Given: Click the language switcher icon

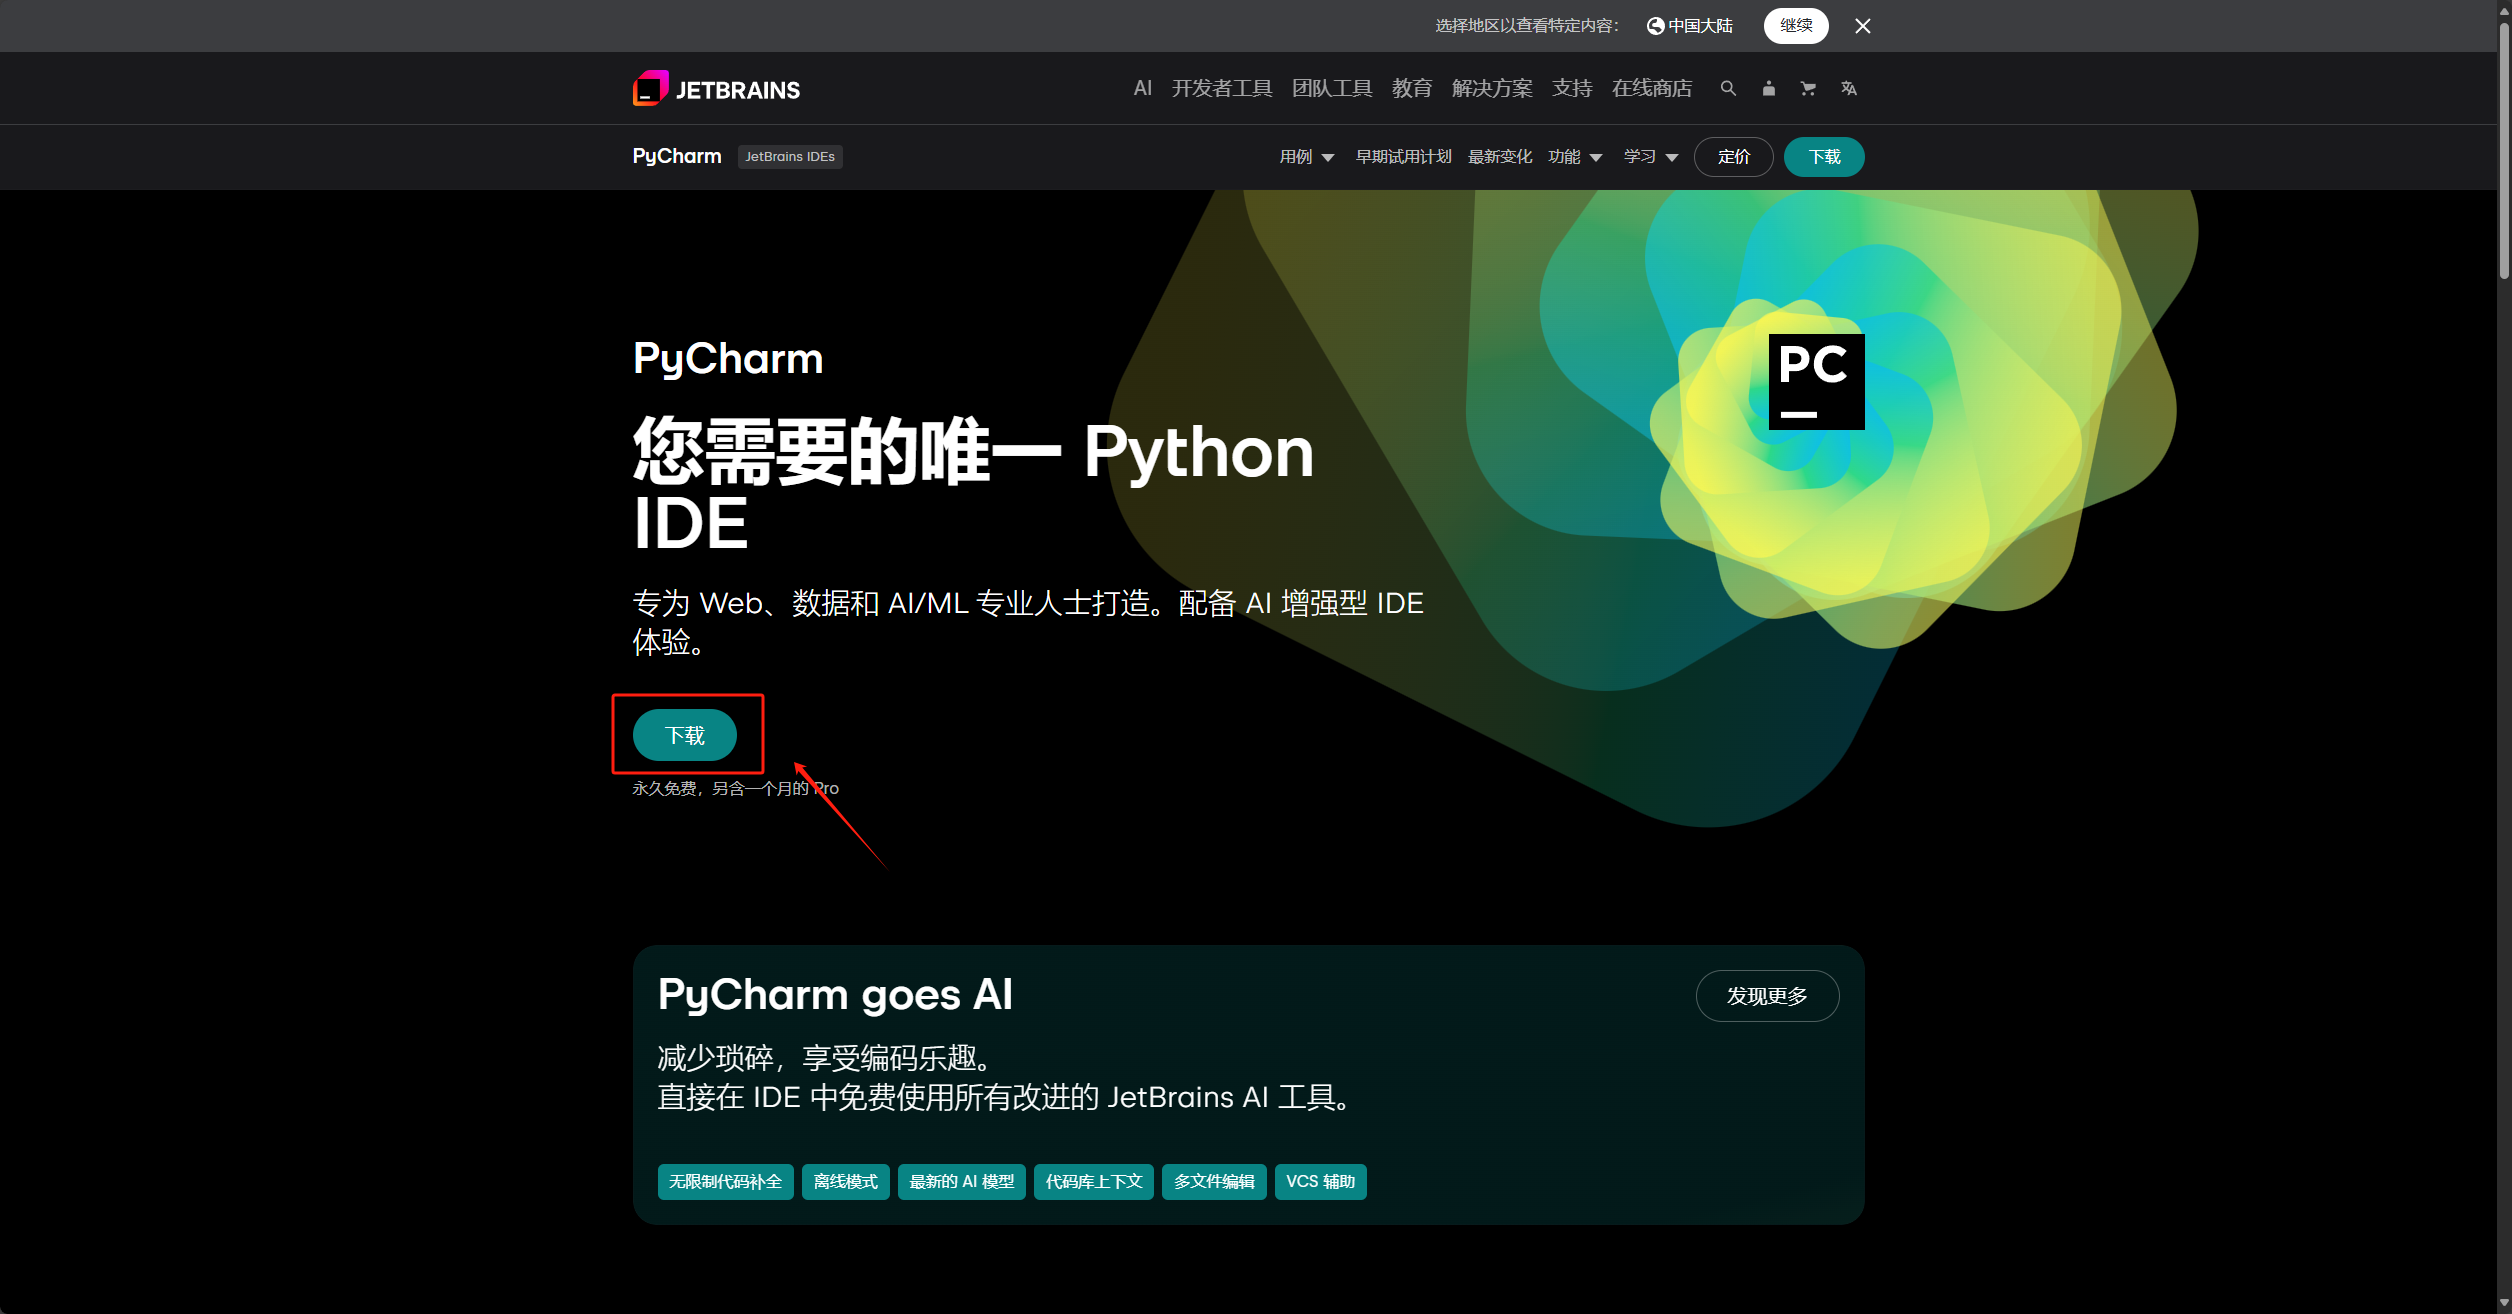Looking at the screenshot, I should click(x=1848, y=88).
